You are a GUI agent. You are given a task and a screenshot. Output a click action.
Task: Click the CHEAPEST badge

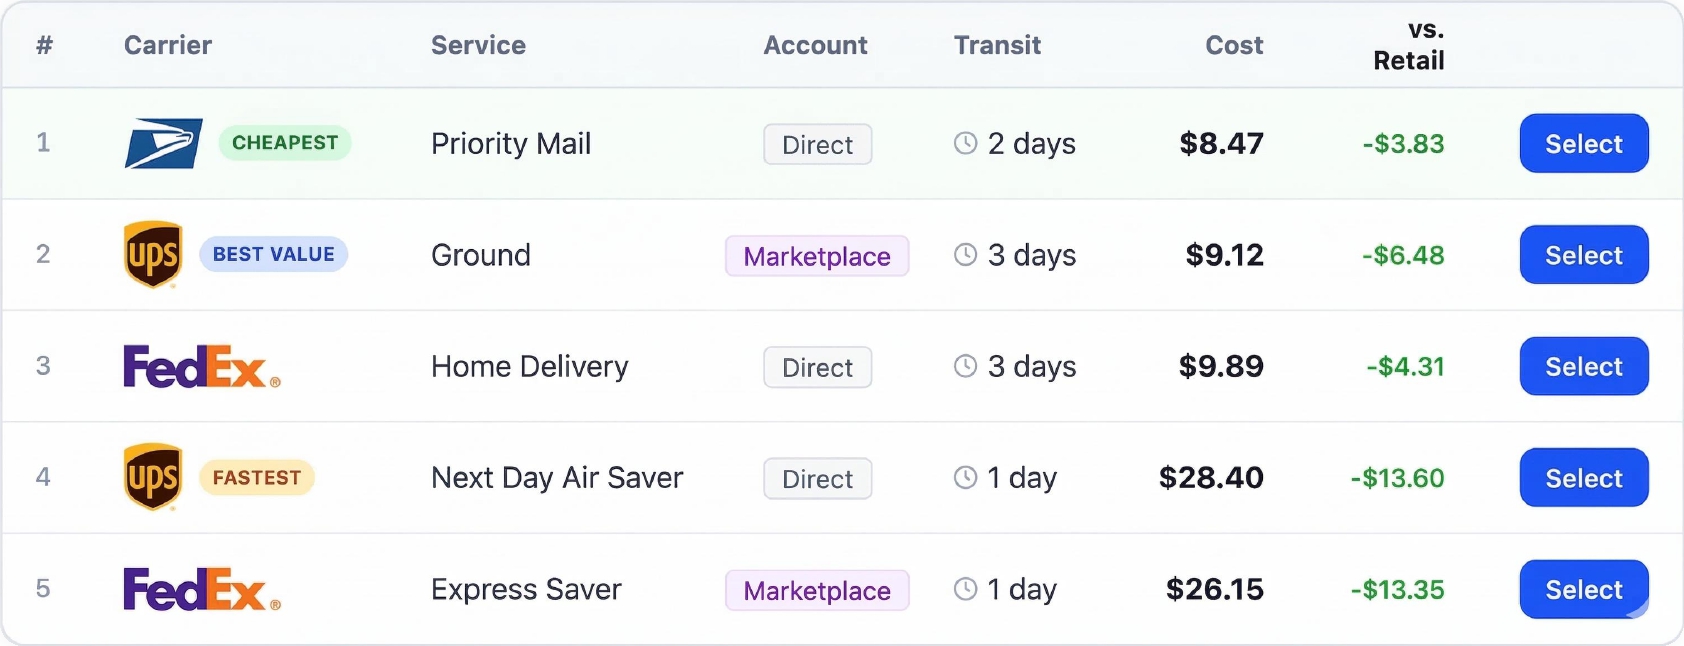point(285,143)
